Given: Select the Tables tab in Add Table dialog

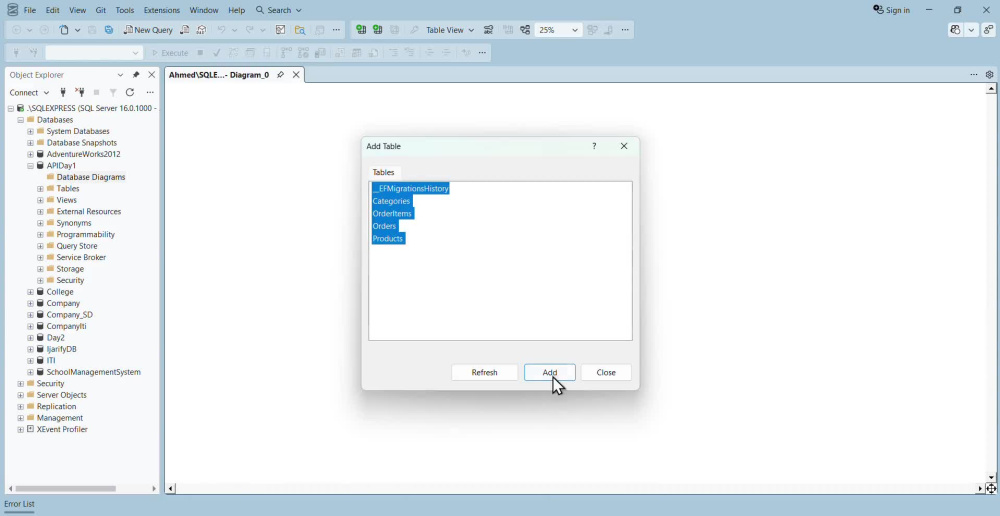Looking at the screenshot, I should click(x=384, y=172).
